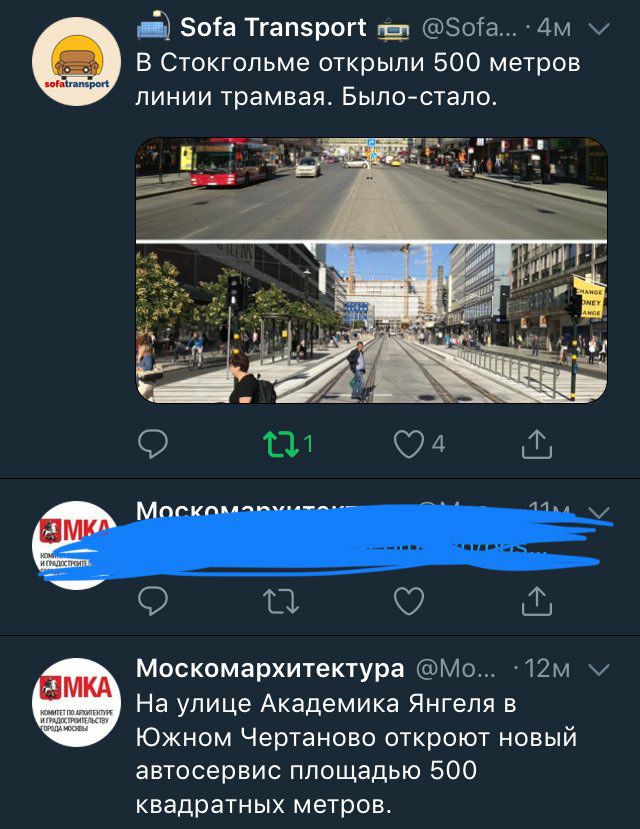Like the scribbled-out Москомархитектура tweet
640x829 pixels.
[409, 601]
